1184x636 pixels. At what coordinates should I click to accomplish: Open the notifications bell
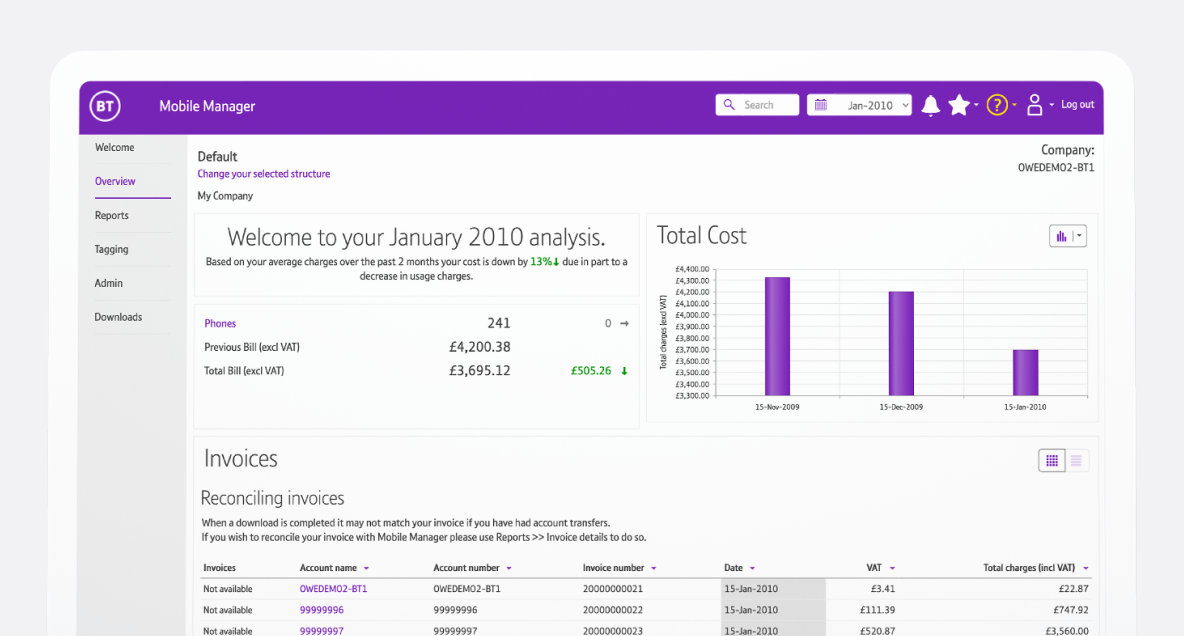click(x=930, y=106)
